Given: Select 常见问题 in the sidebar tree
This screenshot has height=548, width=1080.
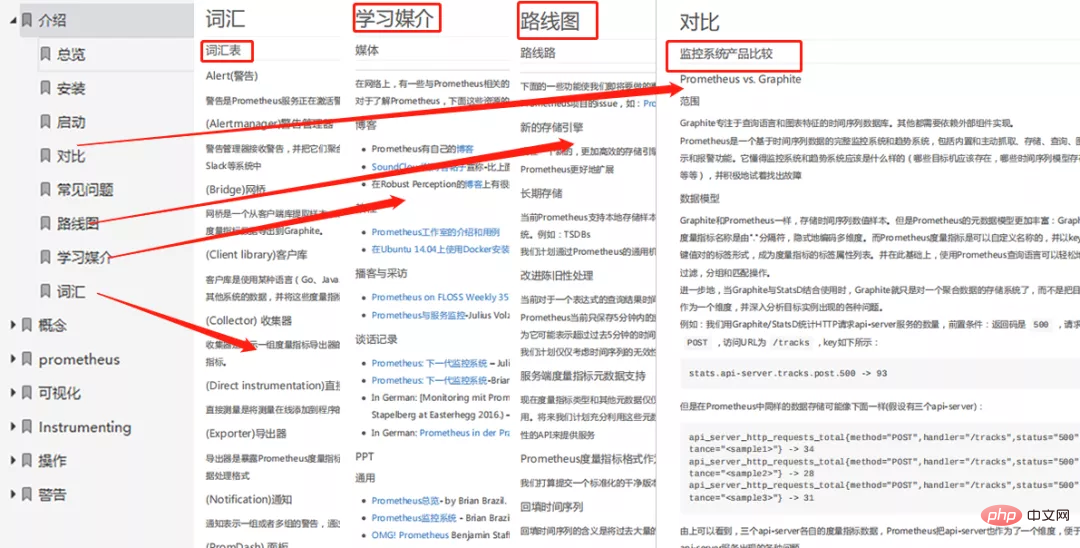Looking at the screenshot, I should tap(85, 189).
